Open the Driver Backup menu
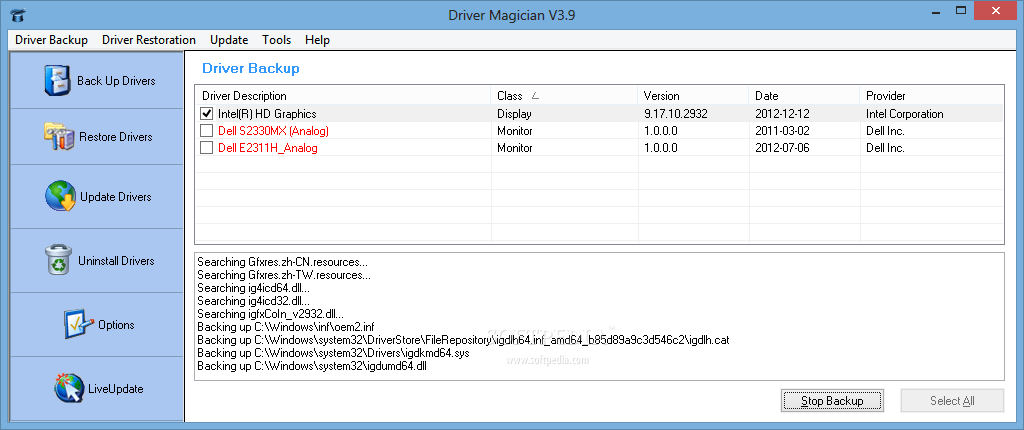The height and width of the screenshot is (430, 1024). [52, 40]
